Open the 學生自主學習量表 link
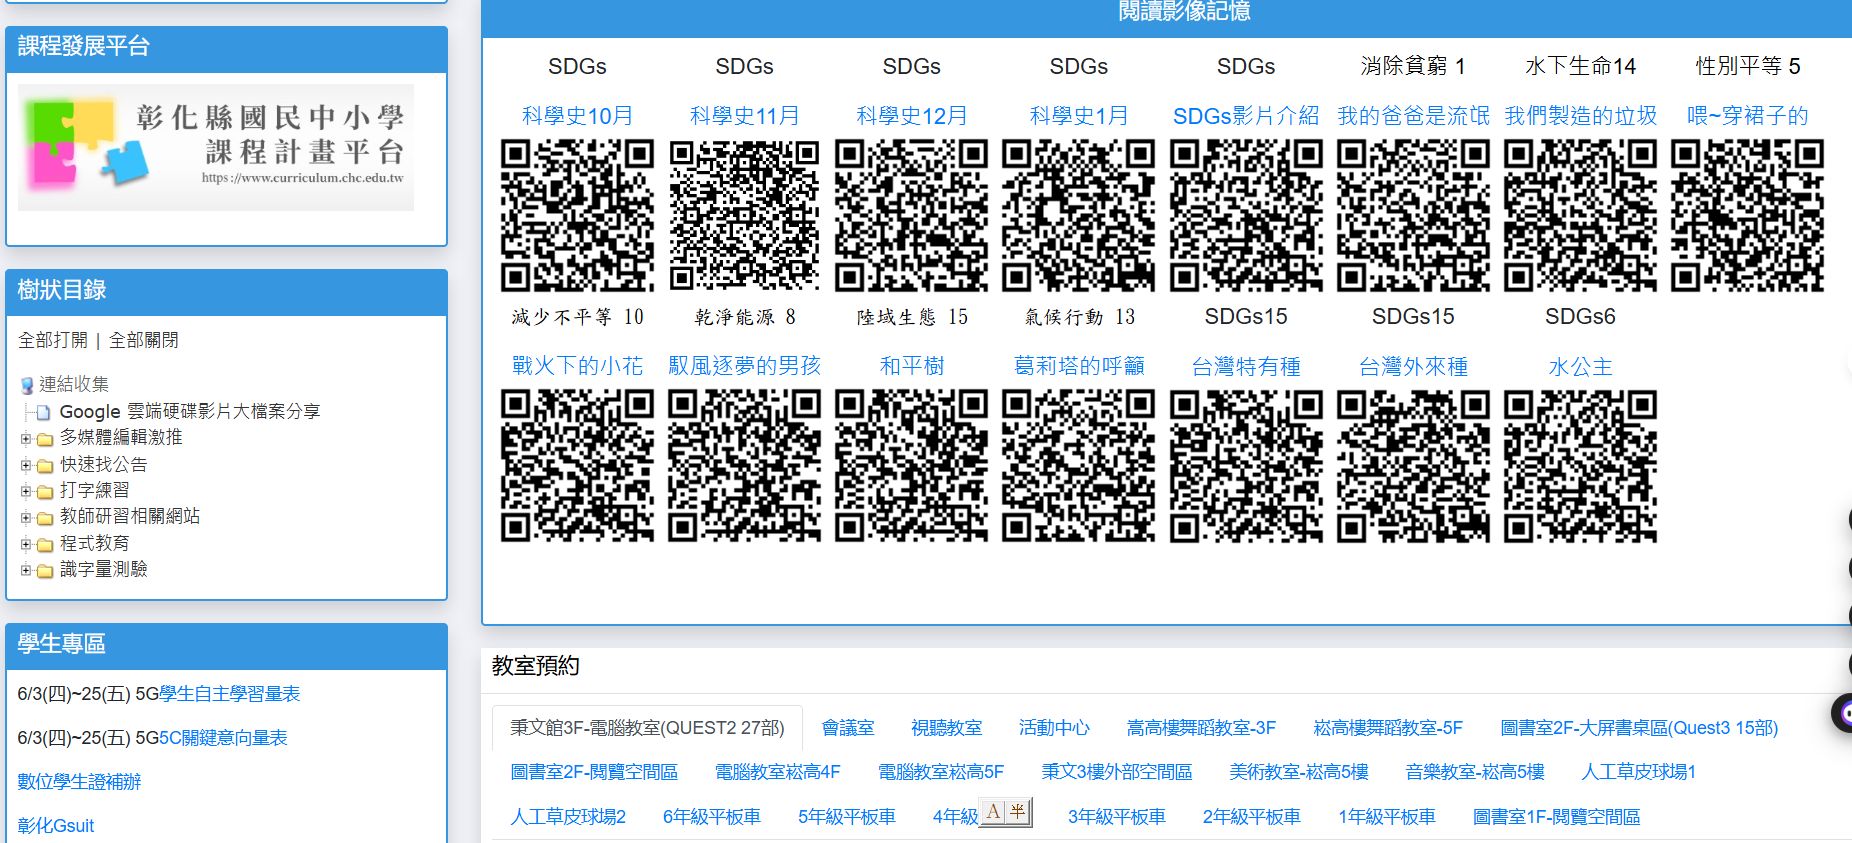Image resolution: width=1852 pixels, height=843 pixels. pyautogui.click(x=230, y=694)
